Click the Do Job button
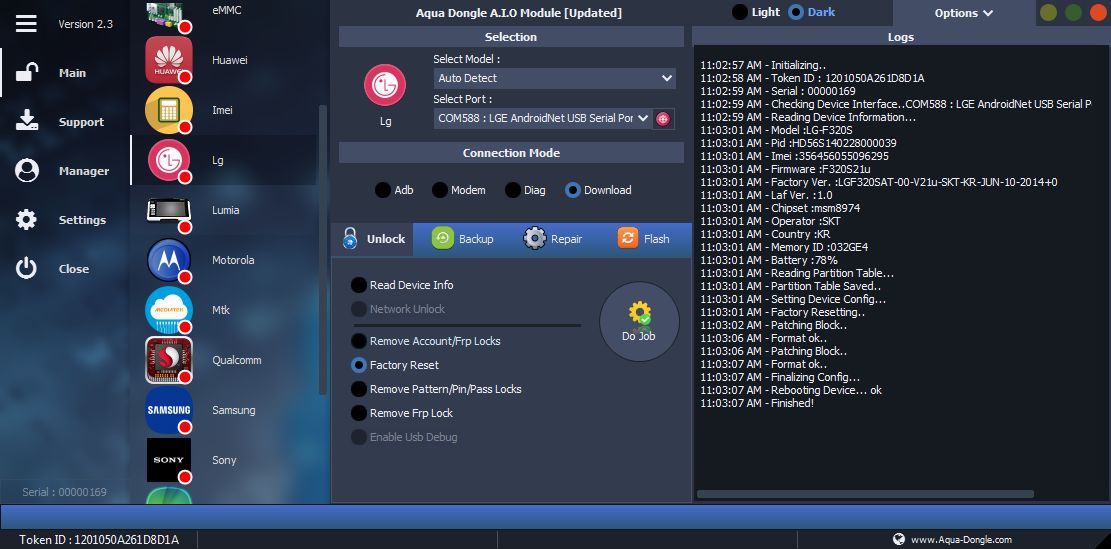 (x=639, y=322)
